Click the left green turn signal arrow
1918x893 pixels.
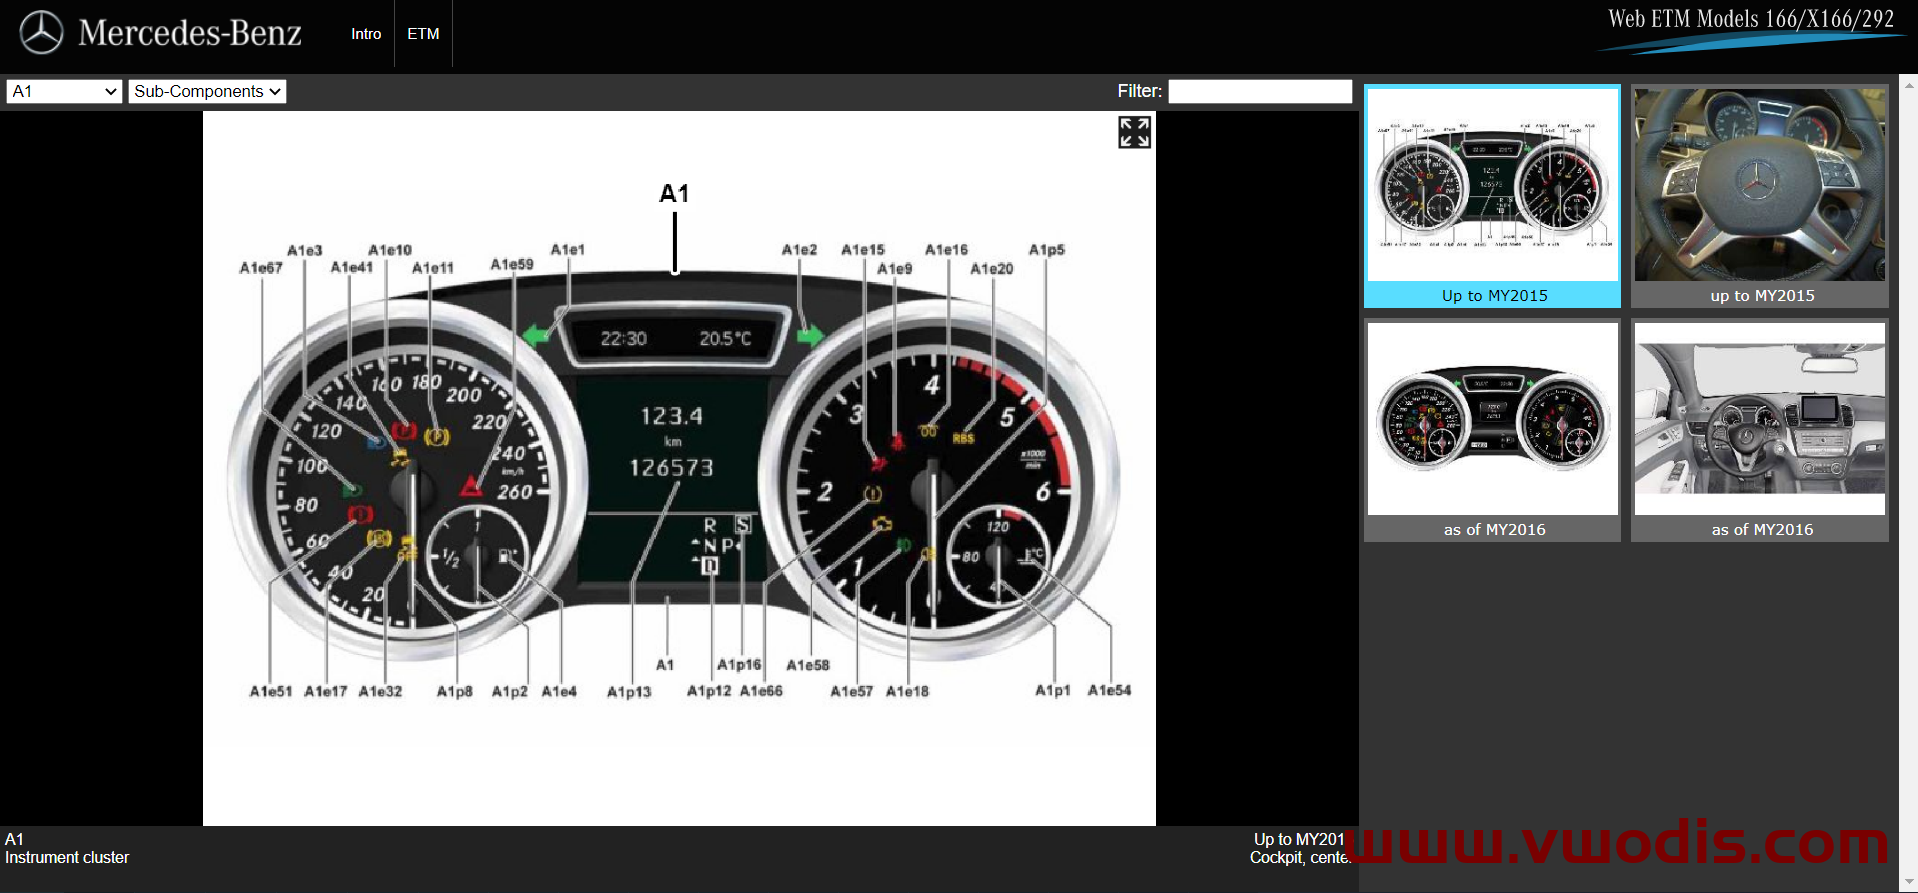(537, 335)
